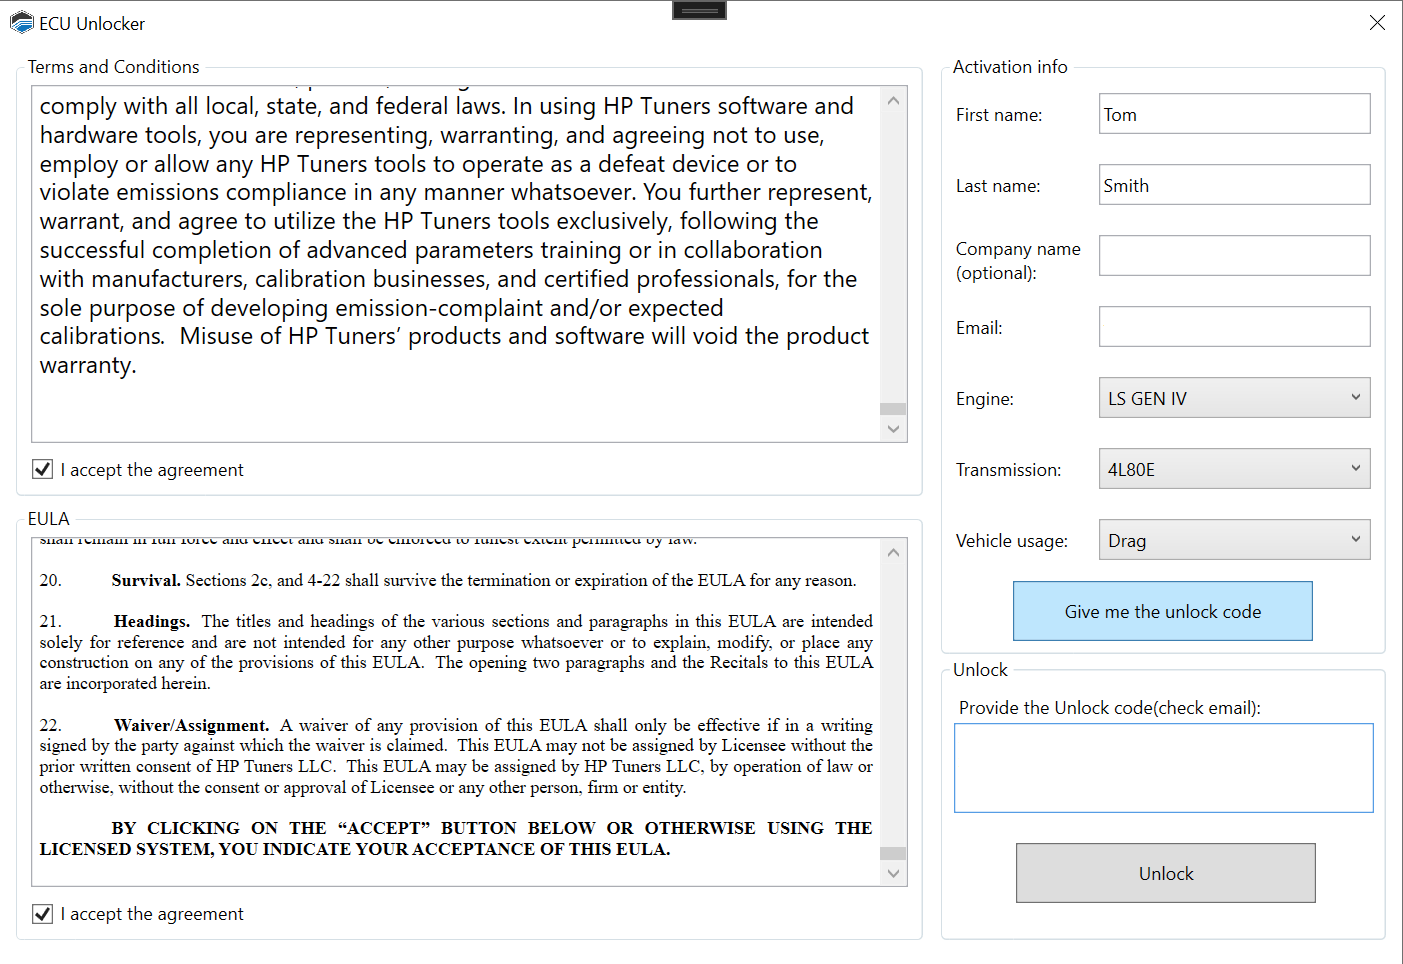Screen dimensions: 1403x964
Task: Focus the First name field
Action: point(1234,114)
